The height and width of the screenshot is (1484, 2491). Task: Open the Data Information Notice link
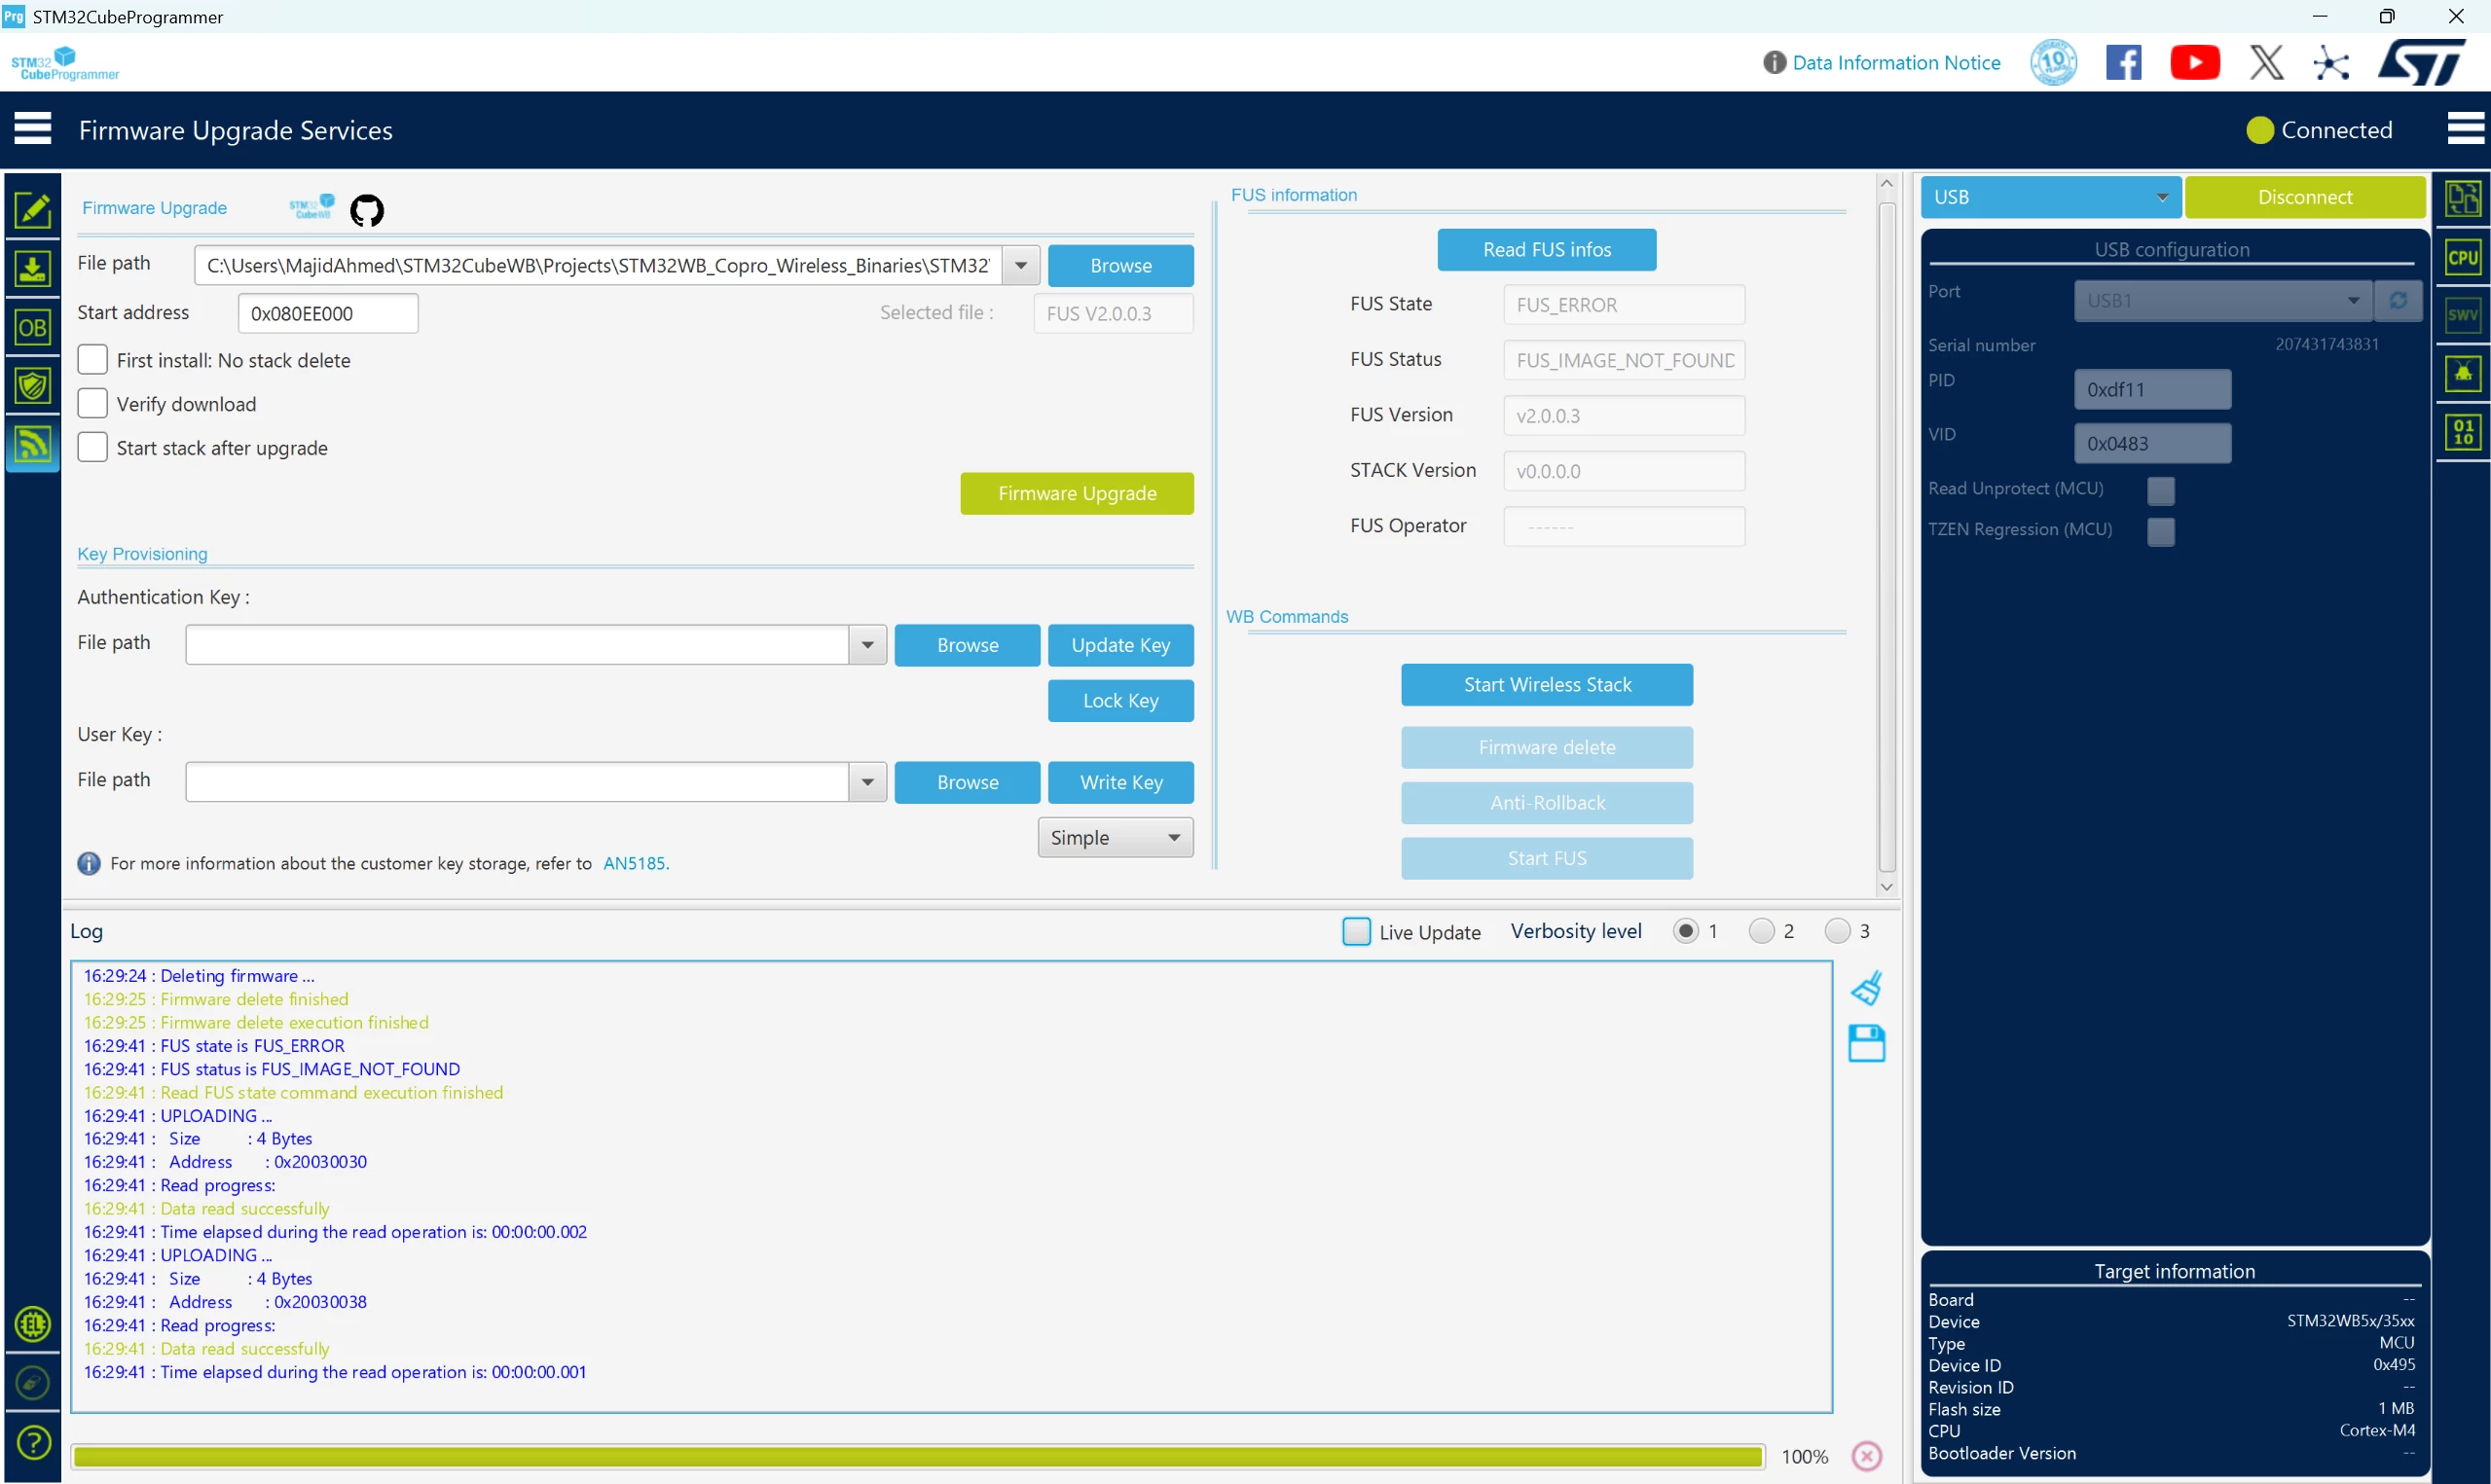1896,62
